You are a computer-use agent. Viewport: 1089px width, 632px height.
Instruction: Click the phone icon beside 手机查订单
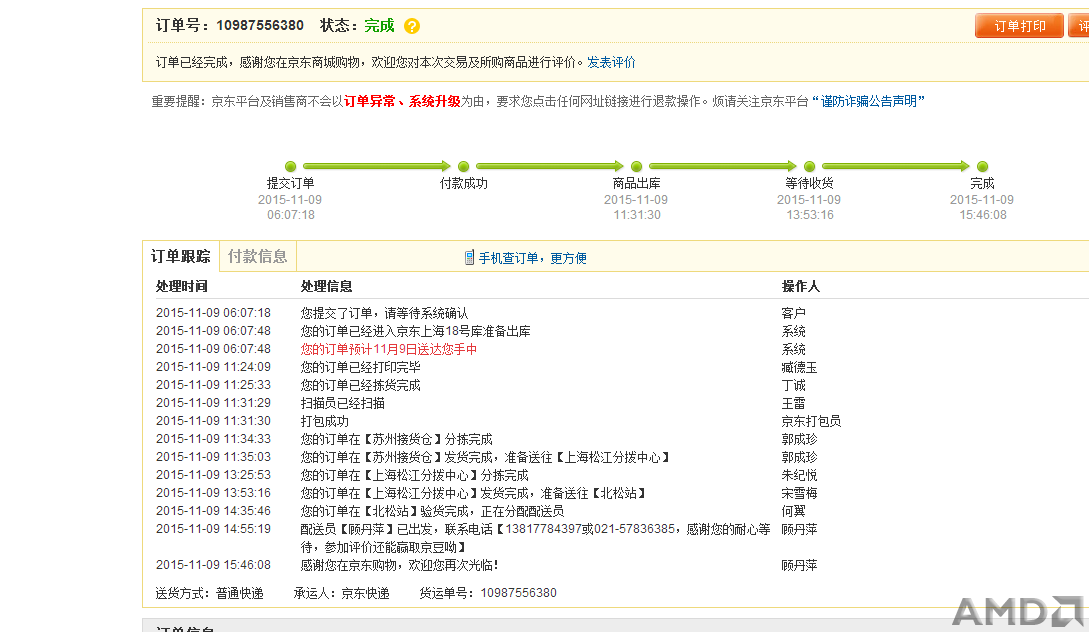[x=469, y=258]
